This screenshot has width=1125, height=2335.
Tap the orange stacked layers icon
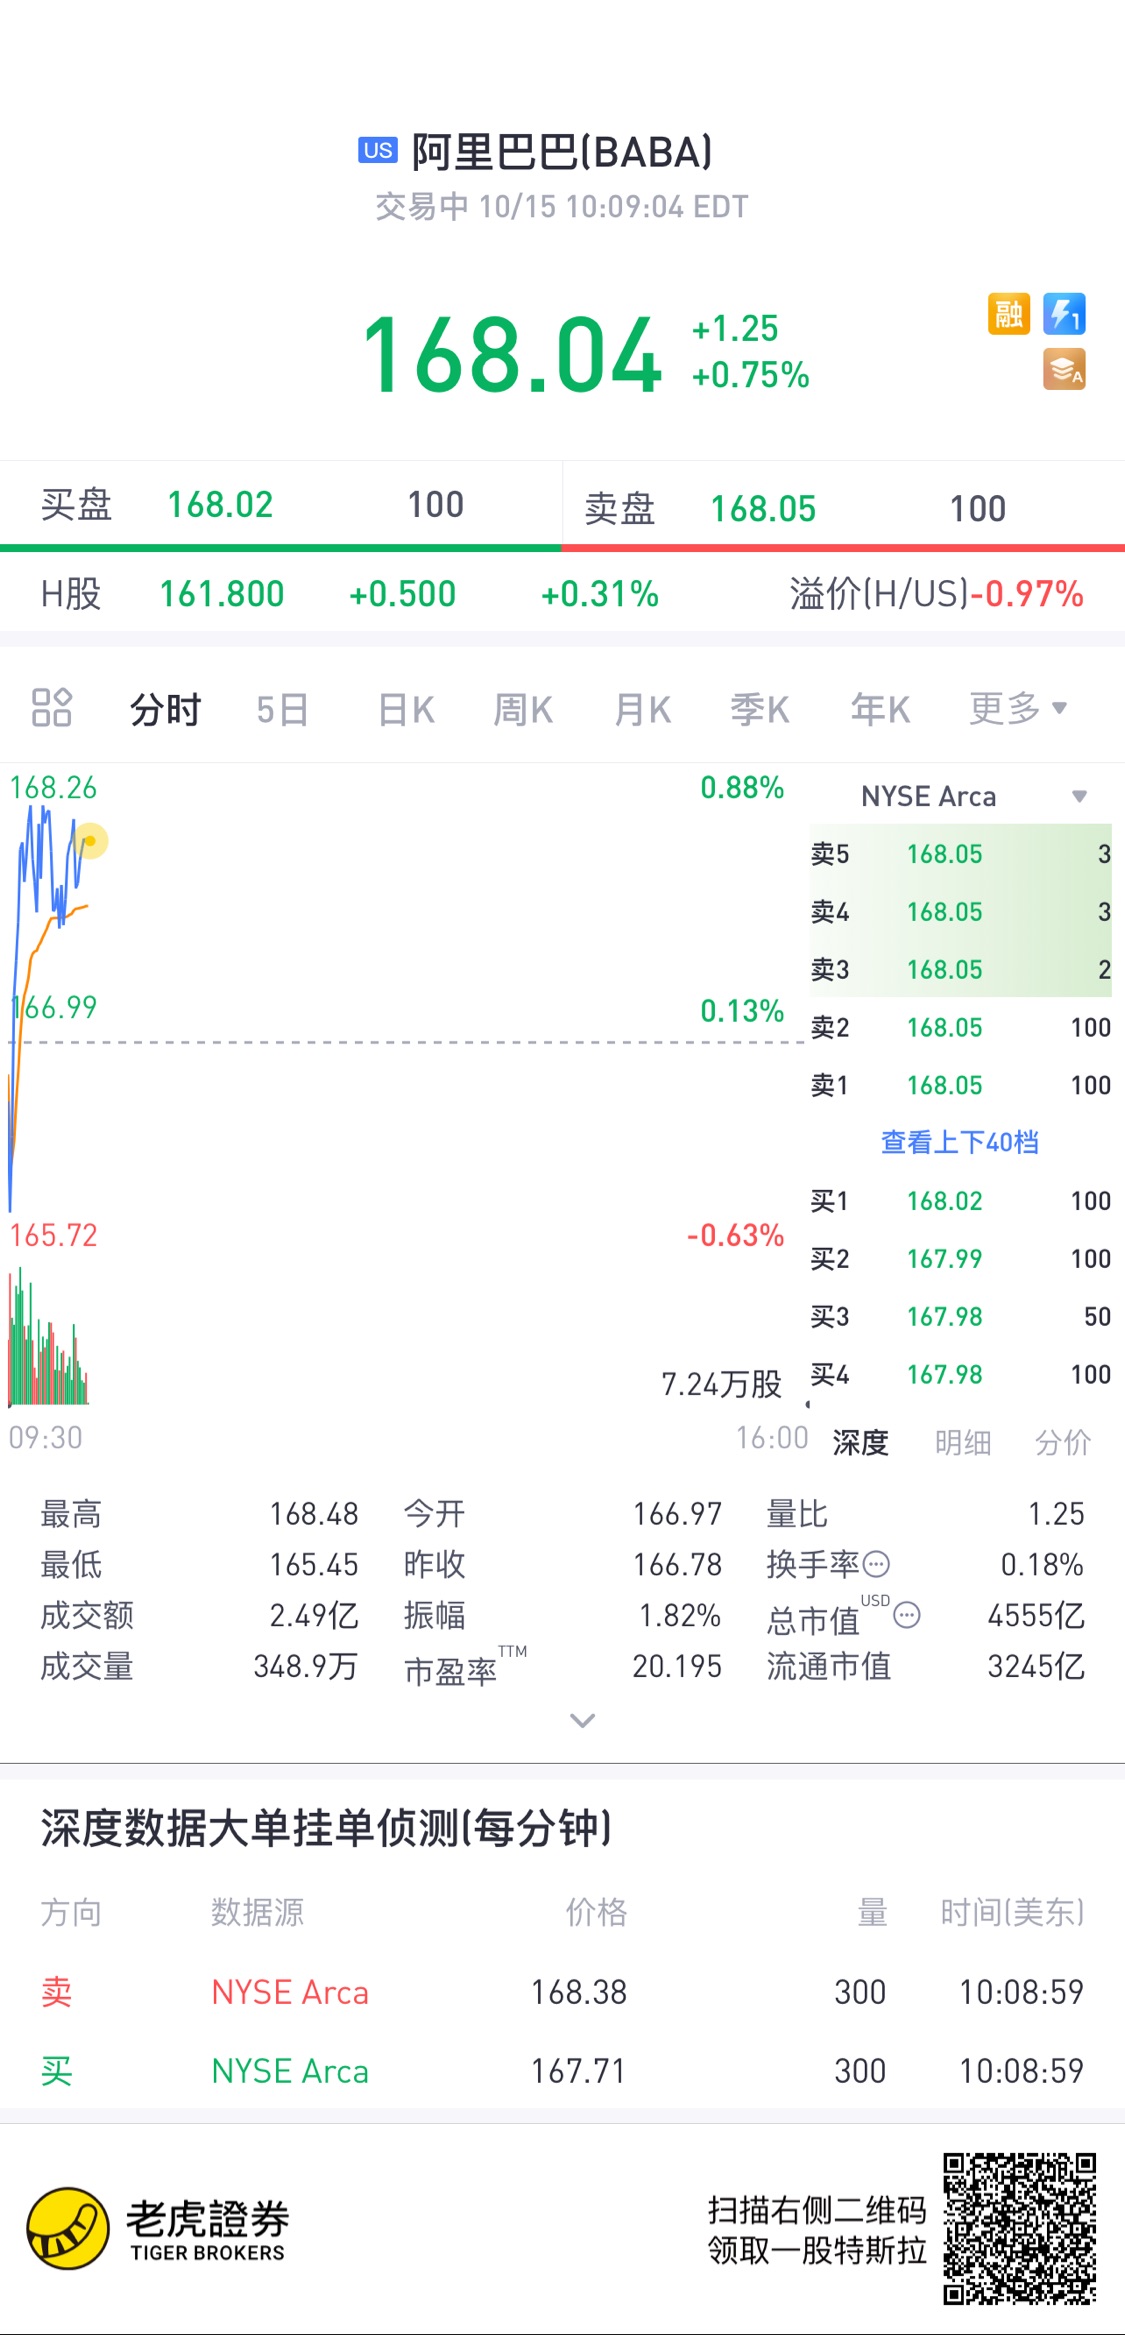1064,369
